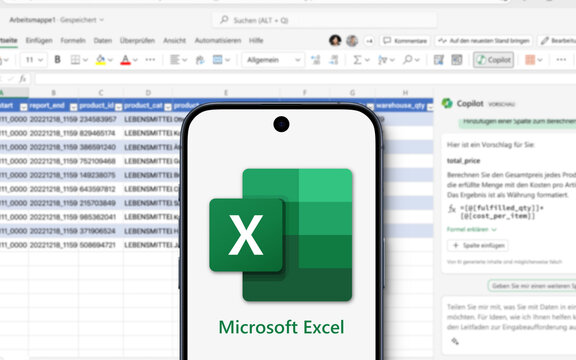Expand the borders dropdown arrow
Screen dimensions: 576x360
pyautogui.click(x=85, y=60)
